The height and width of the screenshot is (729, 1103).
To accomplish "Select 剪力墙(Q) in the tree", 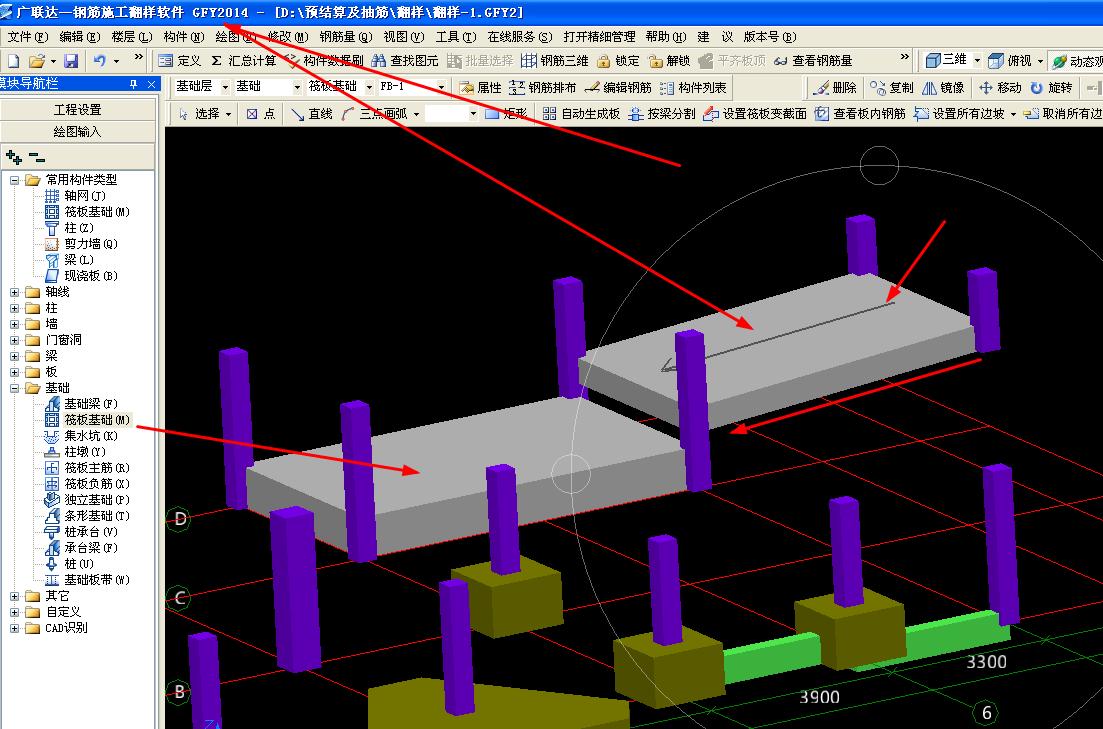I will pos(91,243).
